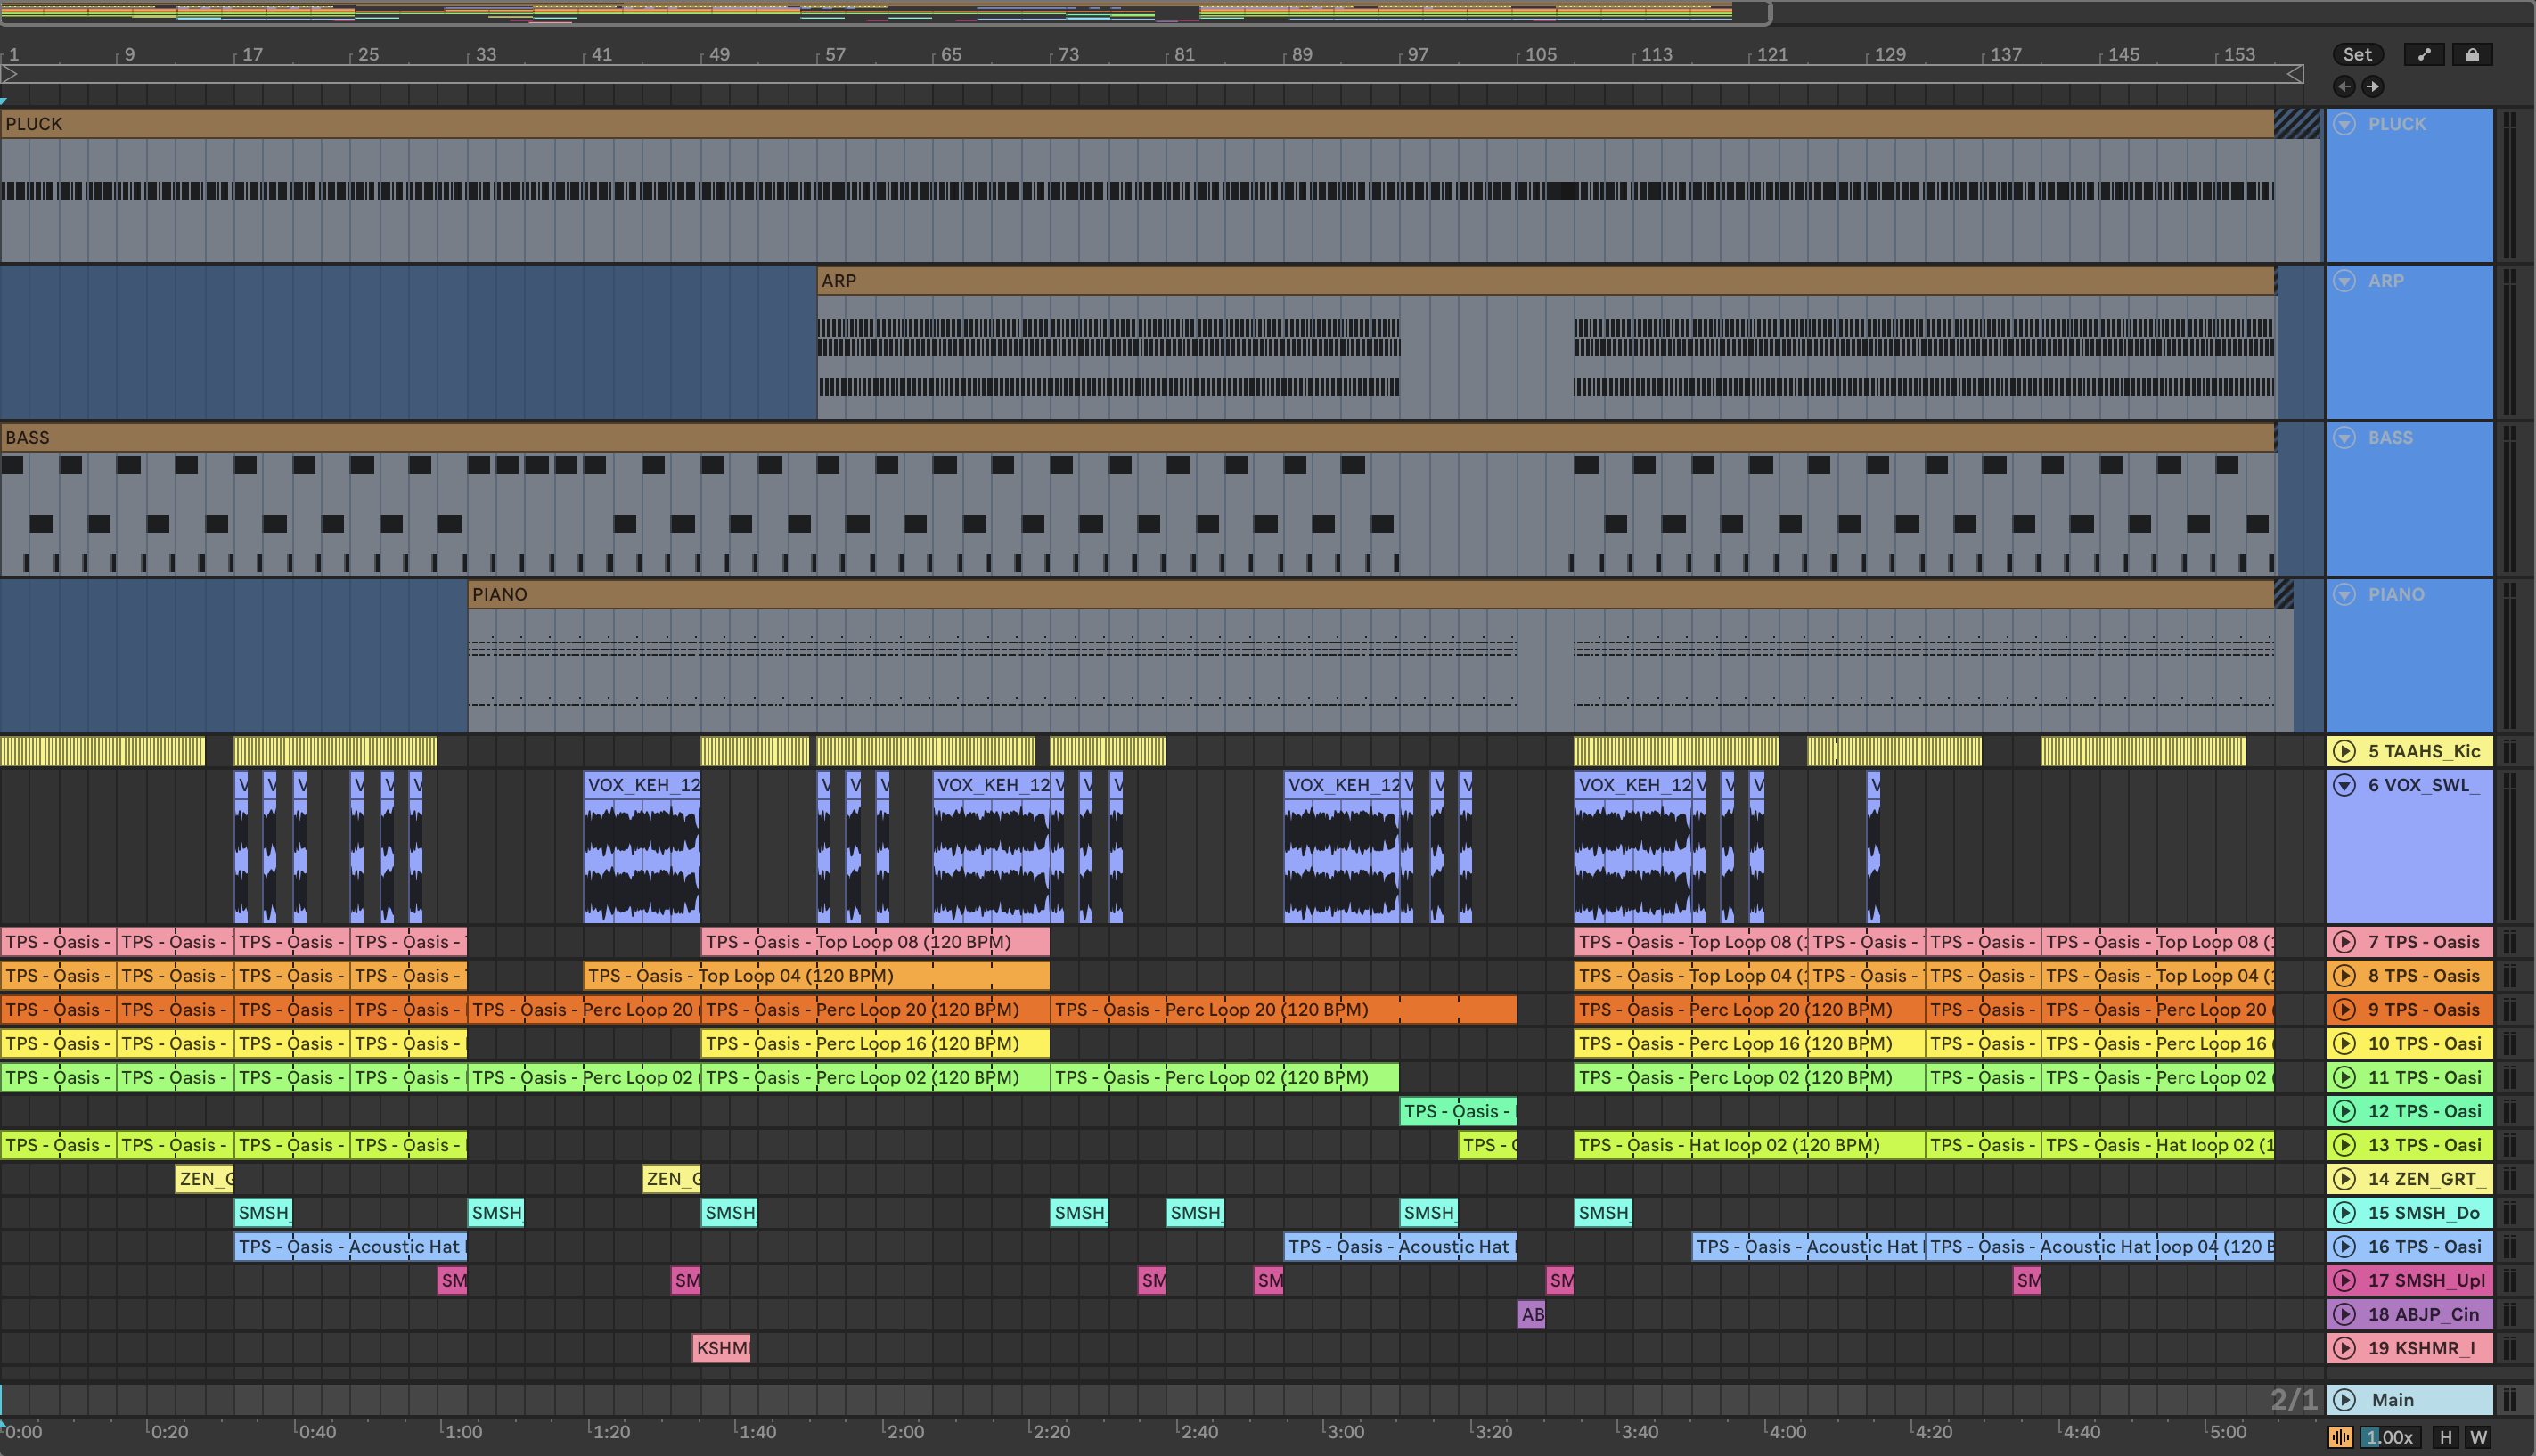Fold the ARP track with its arrow

(2345, 281)
